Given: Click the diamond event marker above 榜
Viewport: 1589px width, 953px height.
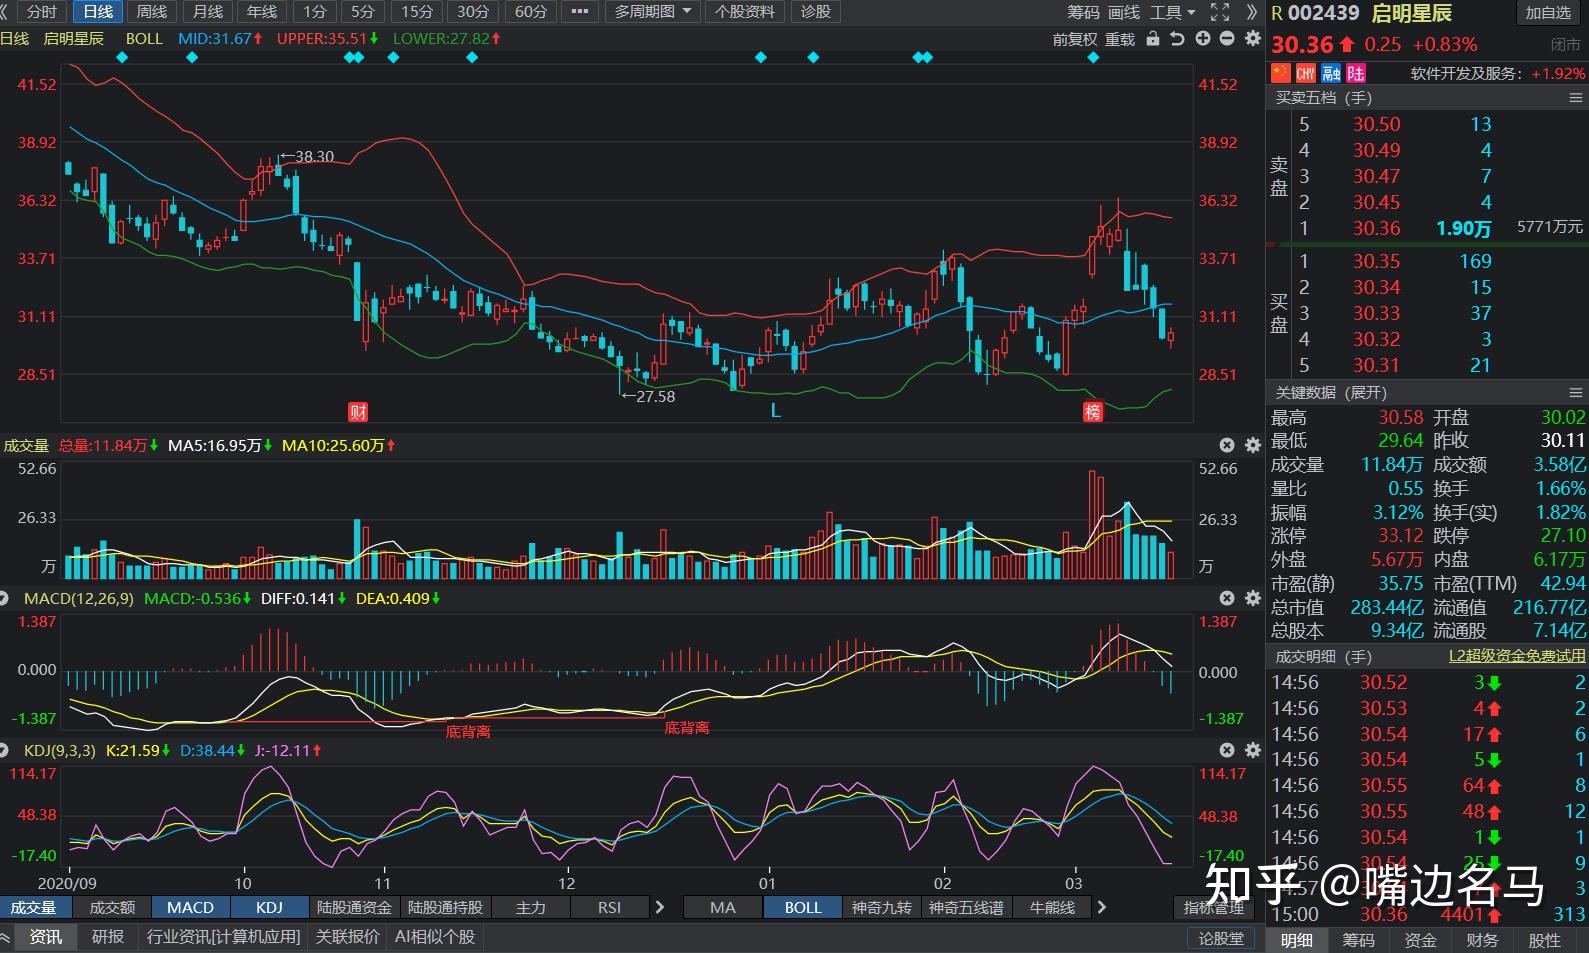Looking at the screenshot, I should pos(1093,58).
